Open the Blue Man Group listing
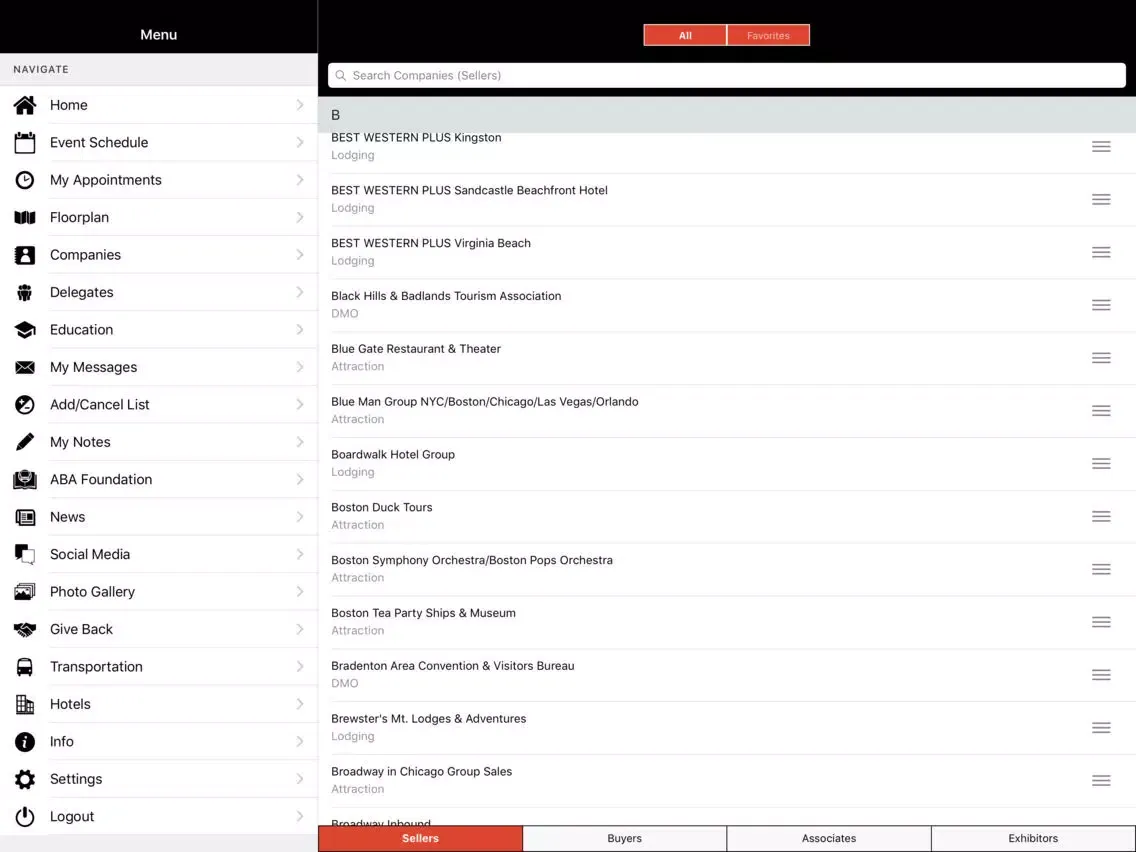The image size is (1136, 852). click(727, 411)
